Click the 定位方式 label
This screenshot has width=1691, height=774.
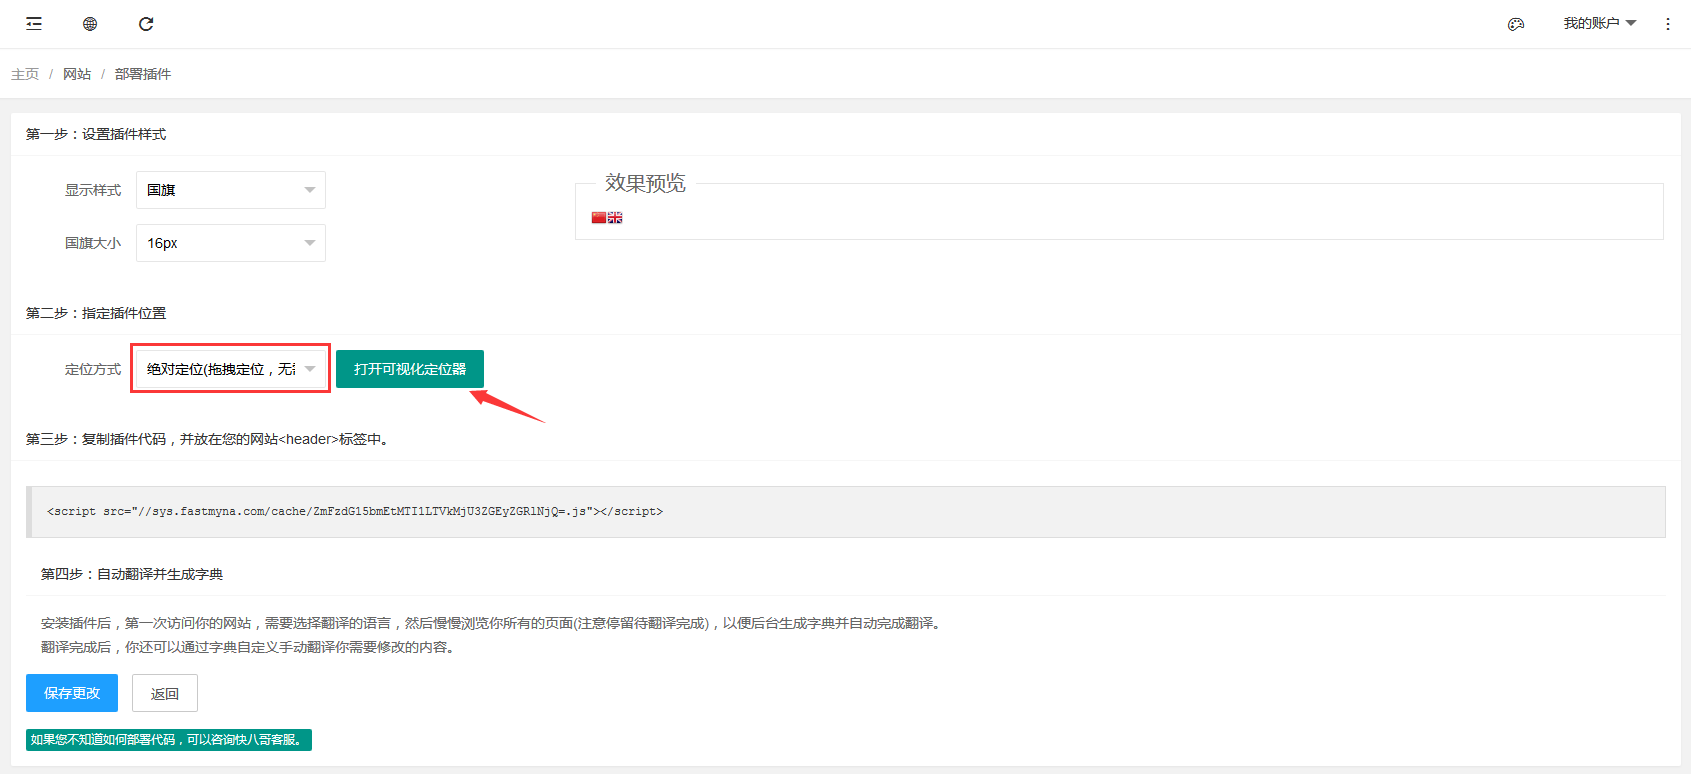(93, 369)
